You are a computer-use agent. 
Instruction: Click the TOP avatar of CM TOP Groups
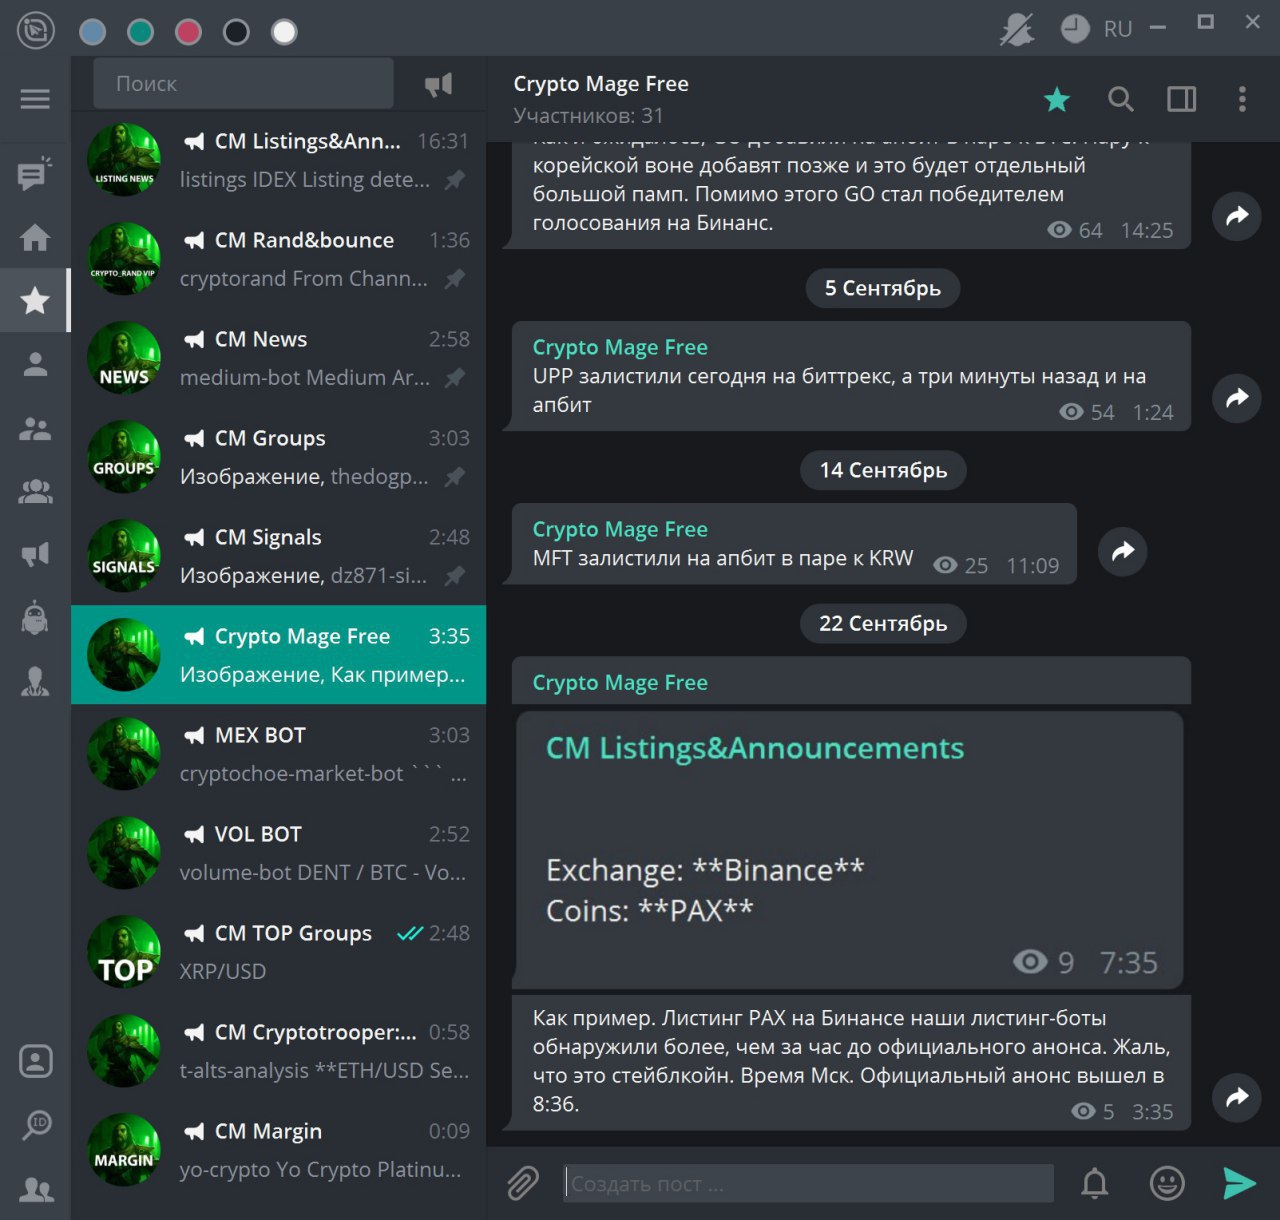click(x=124, y=952)
